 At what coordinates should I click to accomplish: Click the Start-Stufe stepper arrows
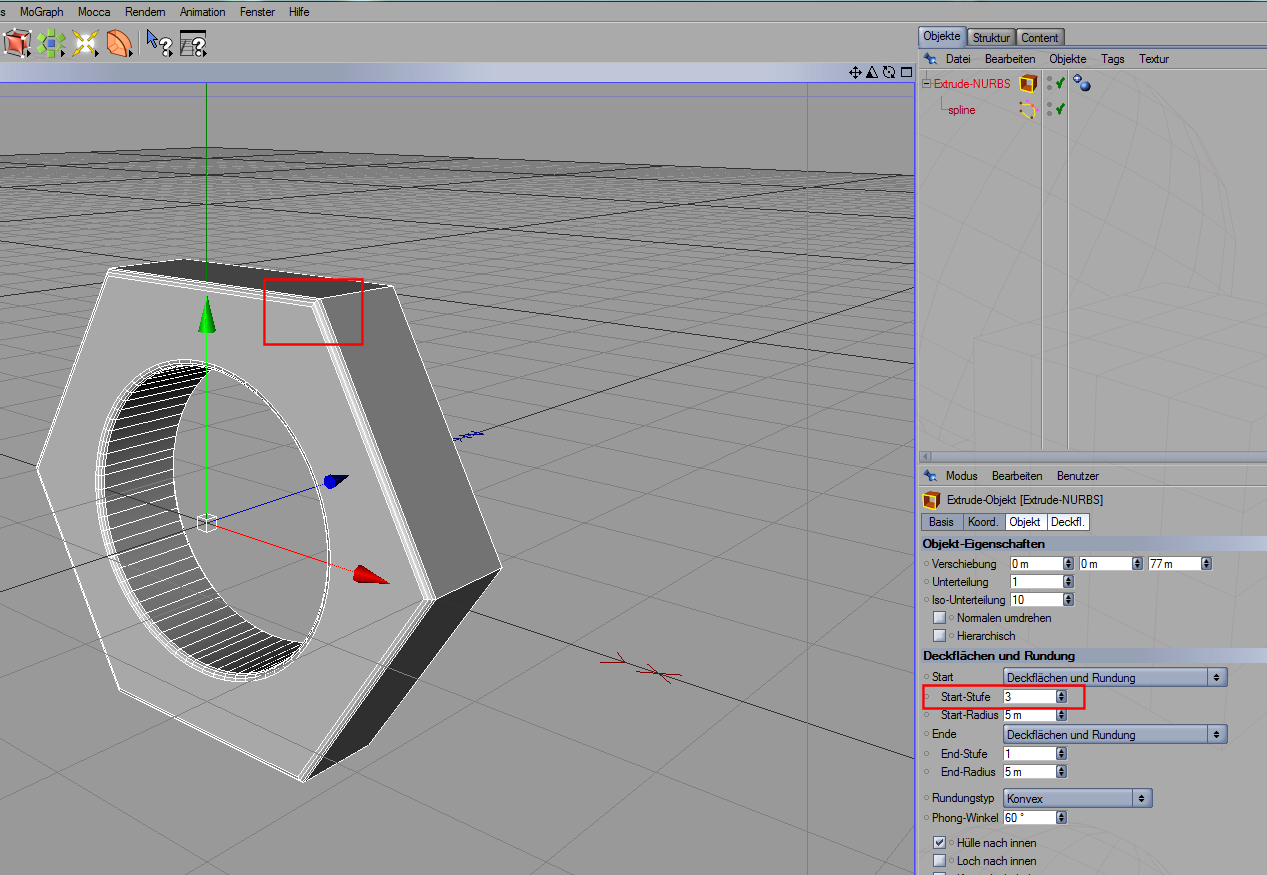click(x=1061, y=696)
